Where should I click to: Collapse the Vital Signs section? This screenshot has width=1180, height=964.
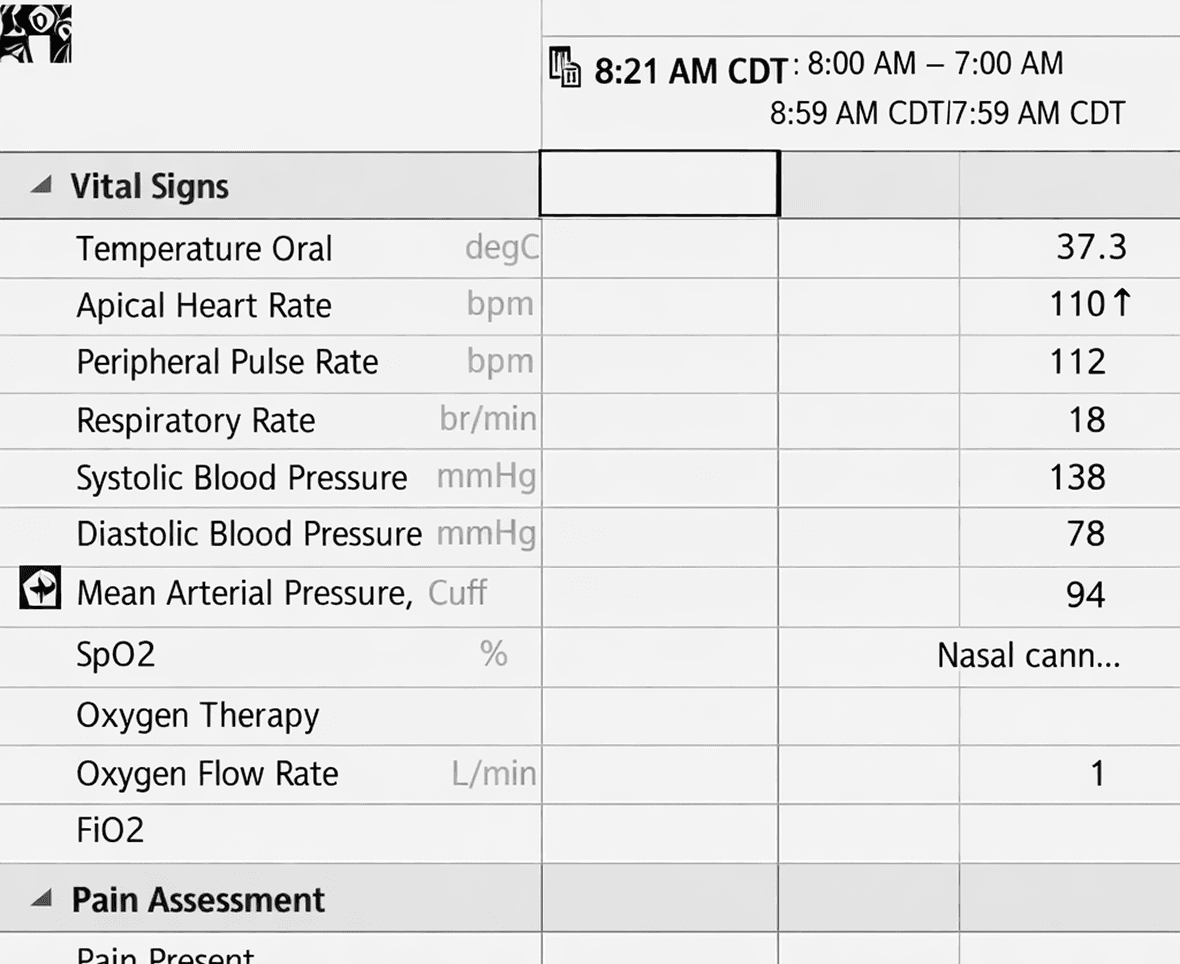(41, 184)
